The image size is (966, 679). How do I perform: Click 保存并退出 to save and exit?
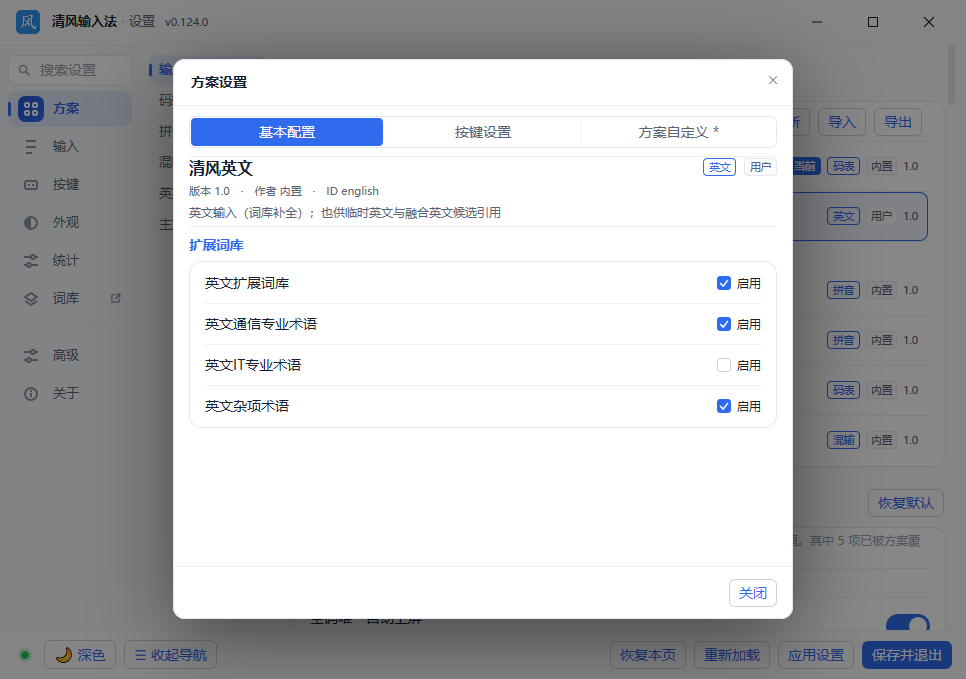pyautogui.click(x=907, y=655)
